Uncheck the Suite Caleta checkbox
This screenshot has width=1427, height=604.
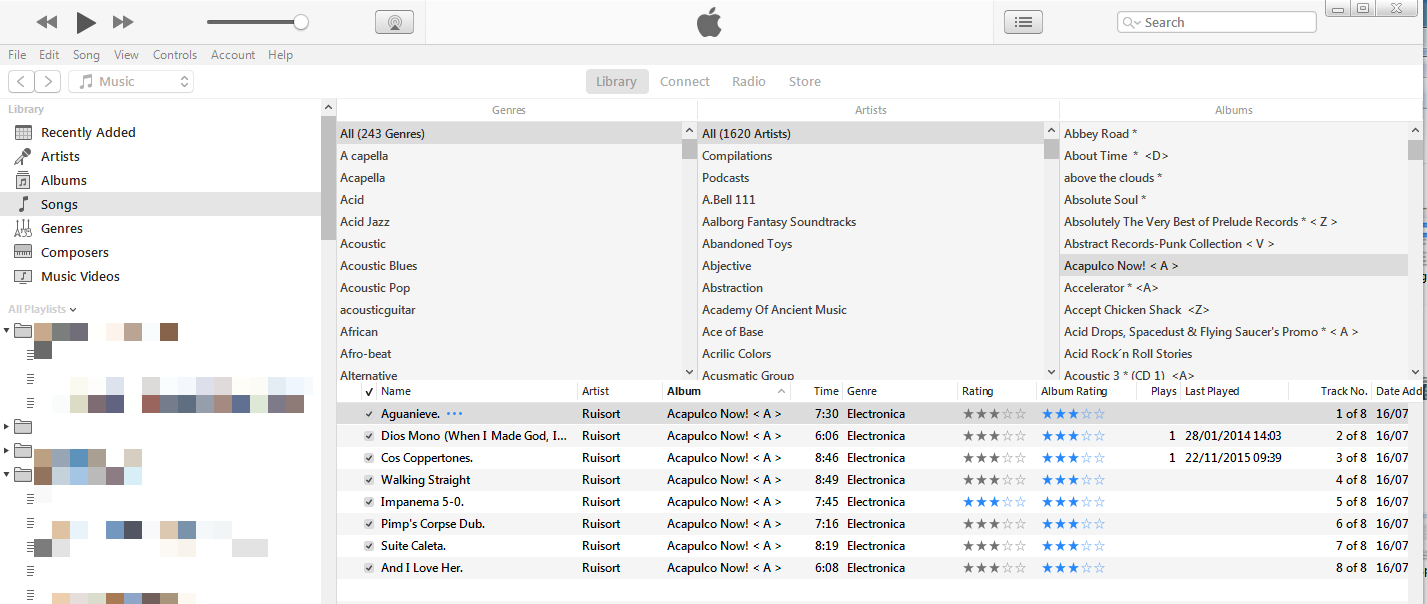point(369,546)
